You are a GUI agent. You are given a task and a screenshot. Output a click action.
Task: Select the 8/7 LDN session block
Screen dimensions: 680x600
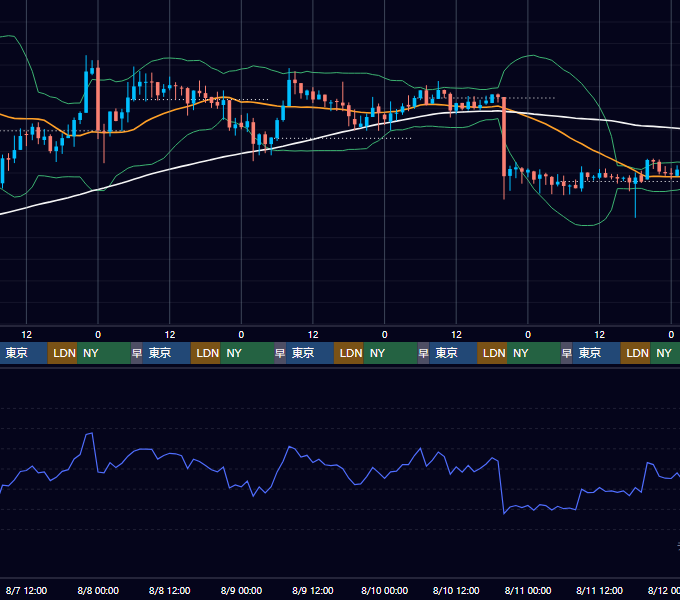62,353
